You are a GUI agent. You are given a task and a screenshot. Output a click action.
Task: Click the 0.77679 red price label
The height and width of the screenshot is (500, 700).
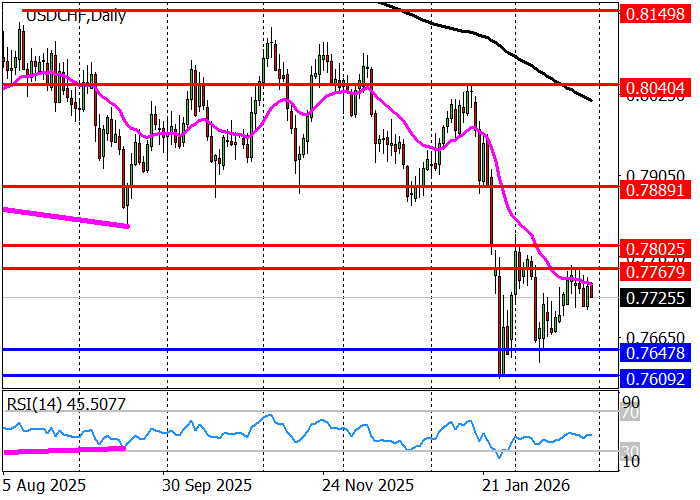[655, 271]
